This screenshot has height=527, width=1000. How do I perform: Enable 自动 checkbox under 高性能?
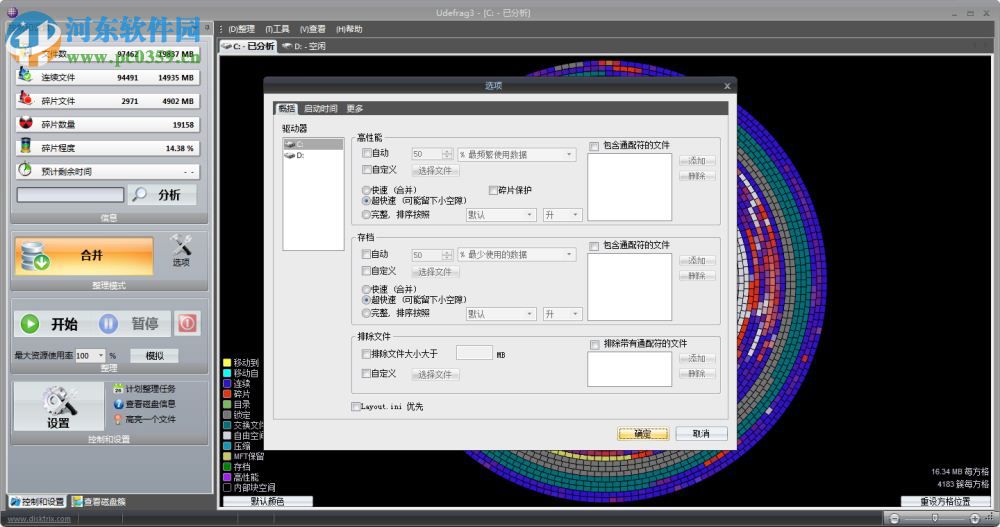pyautogui.click(x=367, y=153)
